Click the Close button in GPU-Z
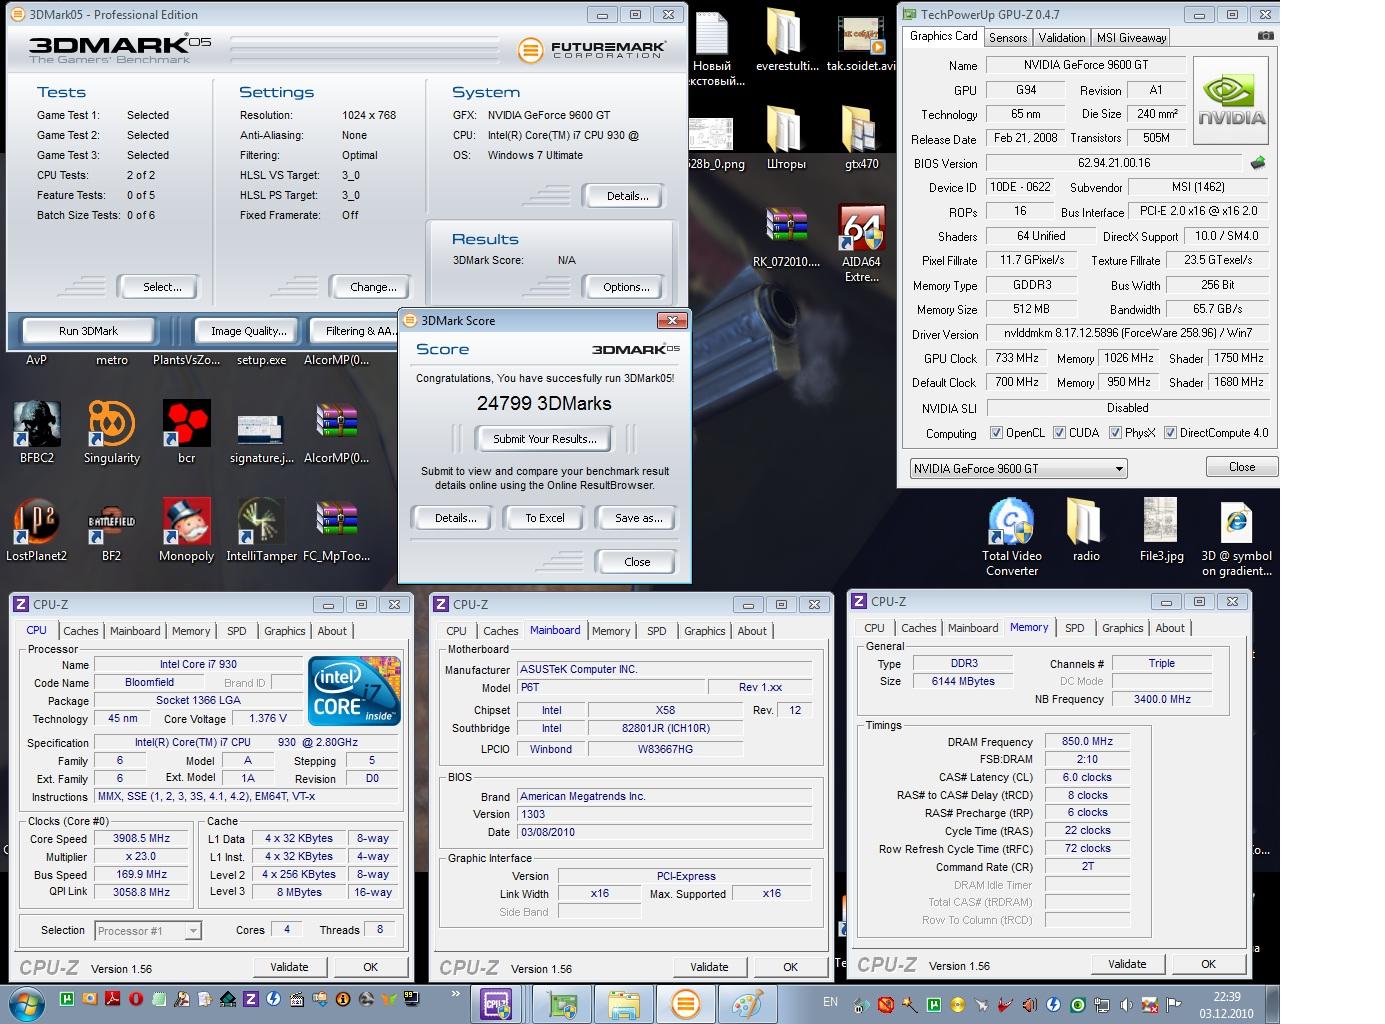The height and width of the screenshot is (1024, 1385). (x=1242, y=467)
